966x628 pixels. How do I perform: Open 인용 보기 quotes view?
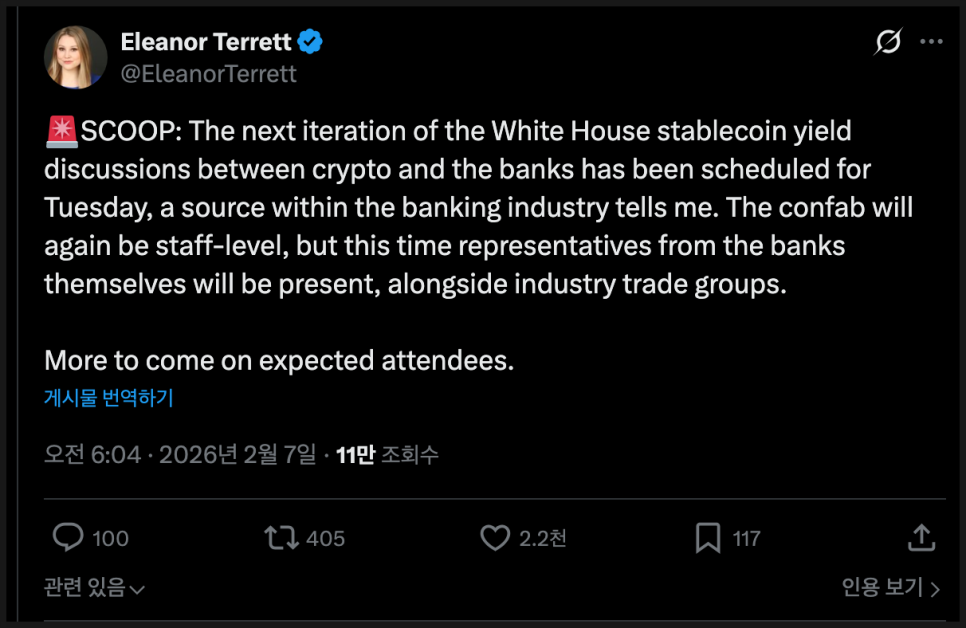point(890,588)
